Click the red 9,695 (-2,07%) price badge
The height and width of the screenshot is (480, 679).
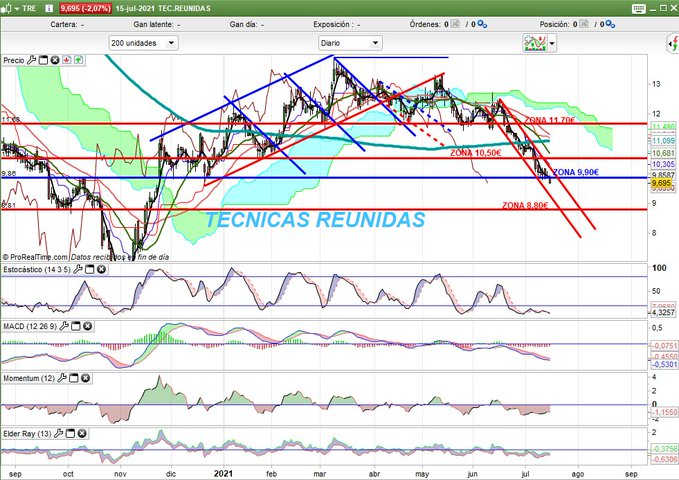(85, 8)
